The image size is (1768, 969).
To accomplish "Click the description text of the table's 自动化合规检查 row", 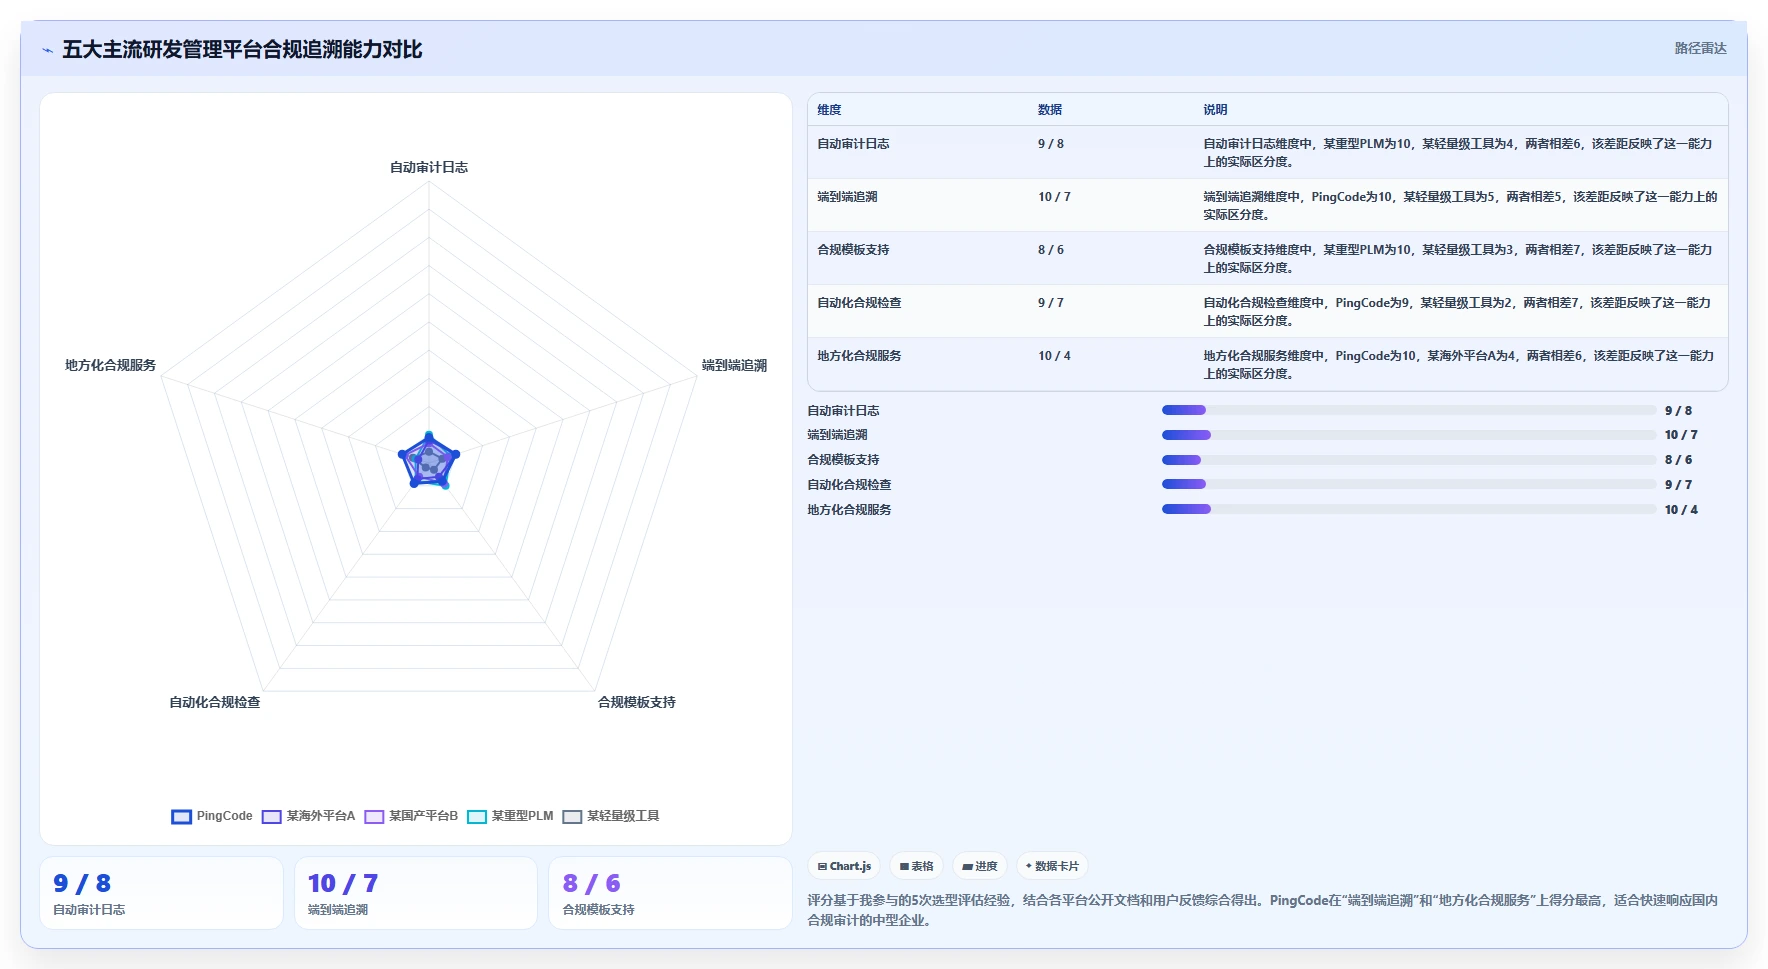I will 1457,312.
